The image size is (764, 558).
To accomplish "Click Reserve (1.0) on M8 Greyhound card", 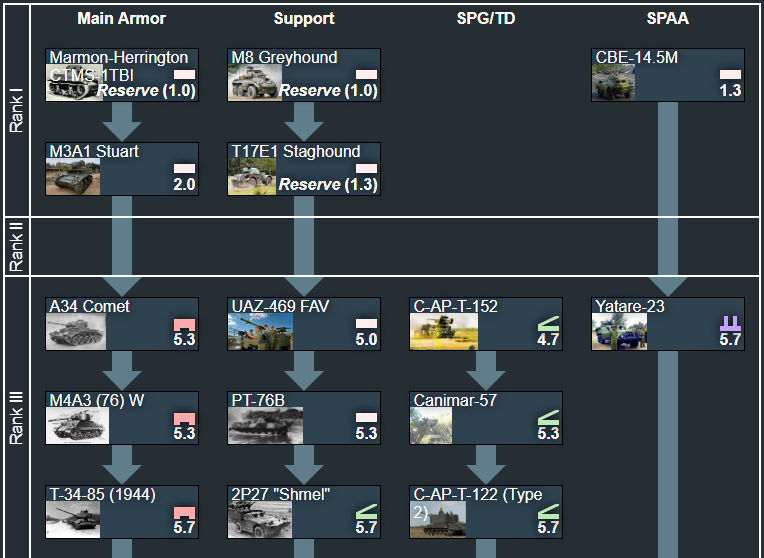I will tap(328, 91).
